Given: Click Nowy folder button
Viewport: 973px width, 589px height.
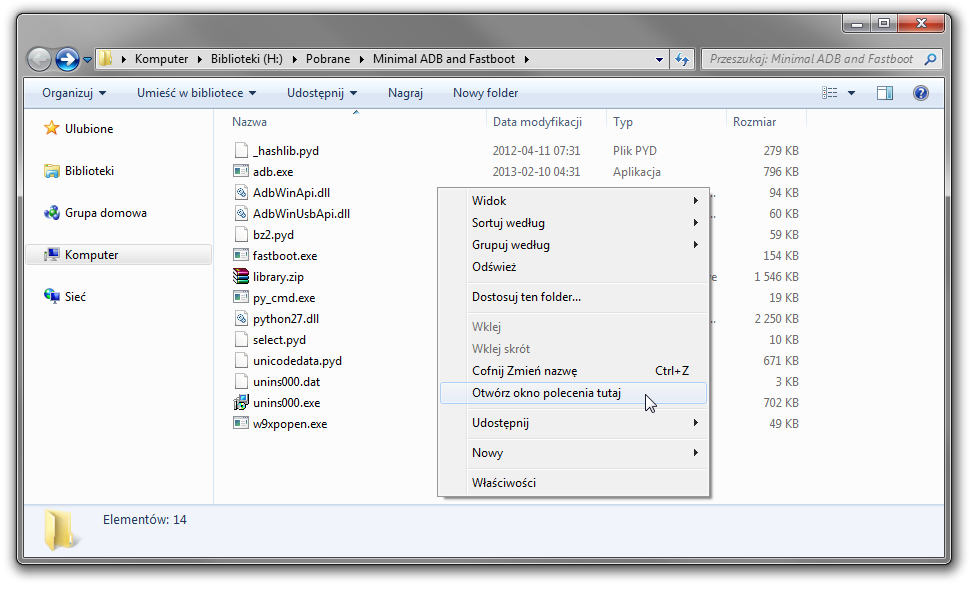Looking at the screenshot, I should (485, 93).
